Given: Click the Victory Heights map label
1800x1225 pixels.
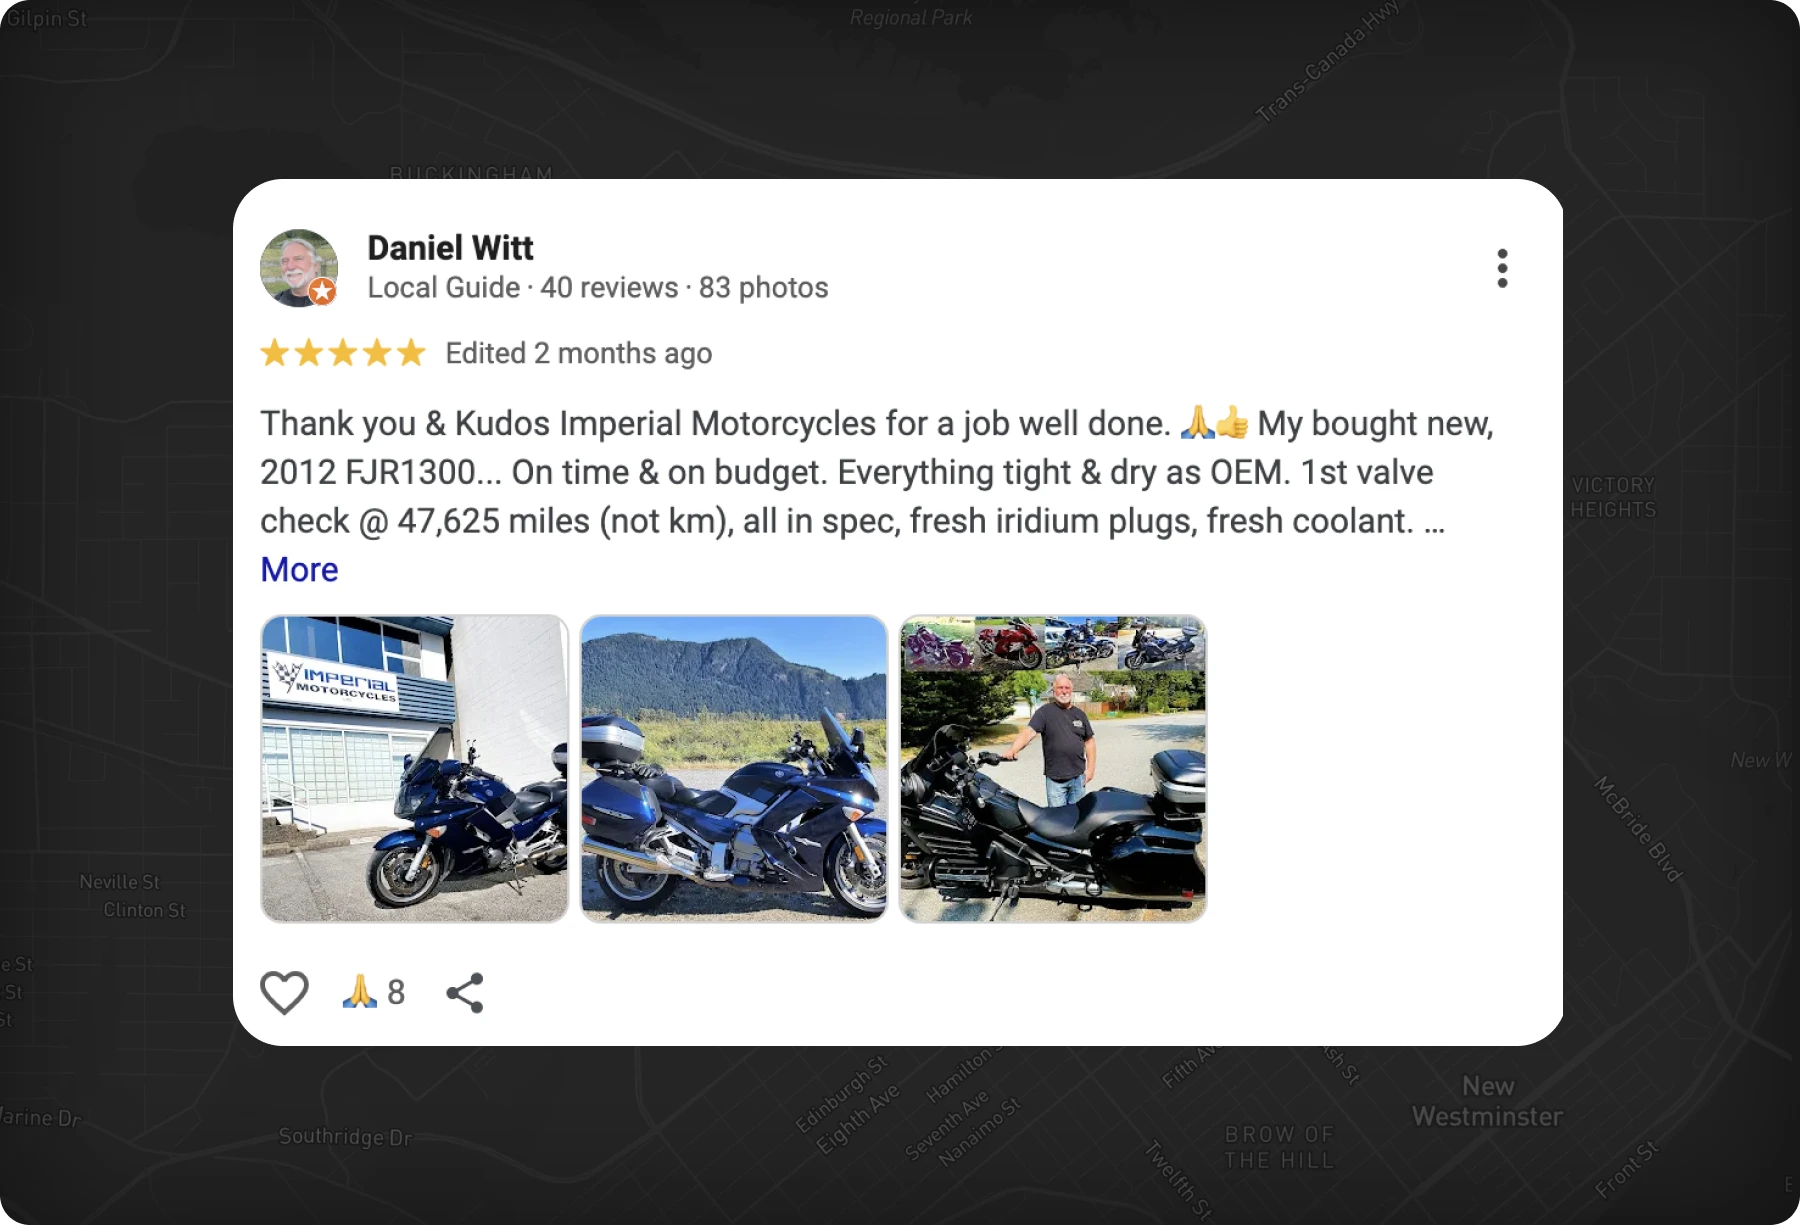Looking at the screenshot, I should click(x=1613, y=497).
